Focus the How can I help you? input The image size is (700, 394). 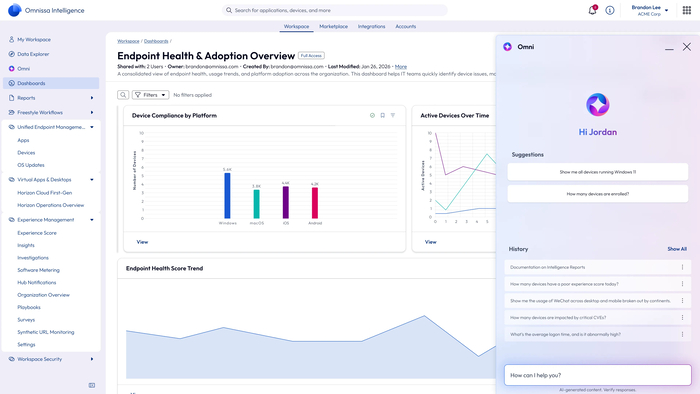598,375
